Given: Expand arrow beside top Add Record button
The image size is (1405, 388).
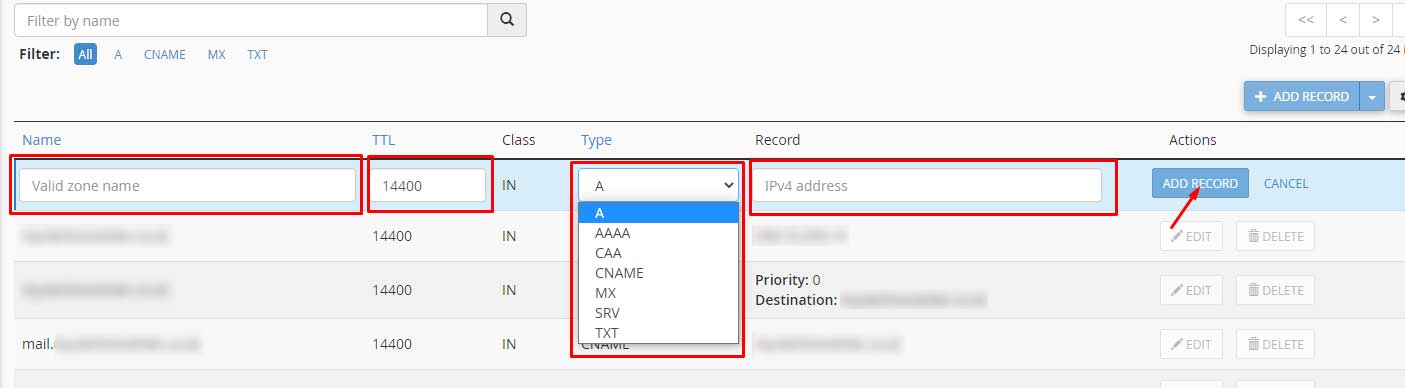Looking at the screenshot, I should pyautogui.click(x=1372, y=97).
